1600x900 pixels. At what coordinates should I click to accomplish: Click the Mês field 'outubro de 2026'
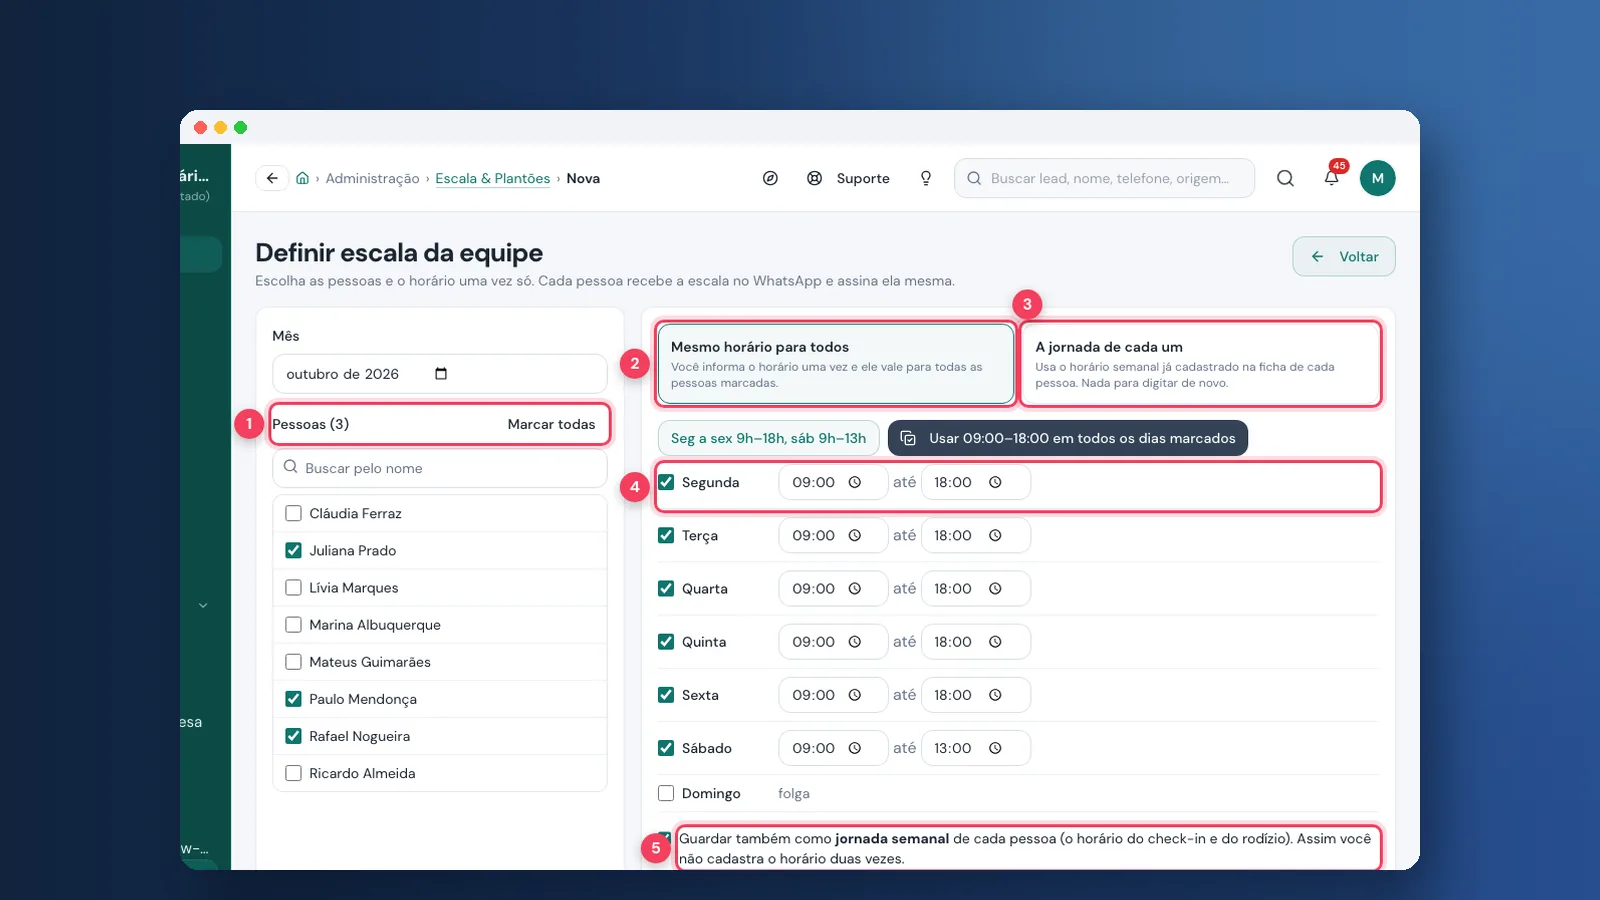[x=440, y=374]
